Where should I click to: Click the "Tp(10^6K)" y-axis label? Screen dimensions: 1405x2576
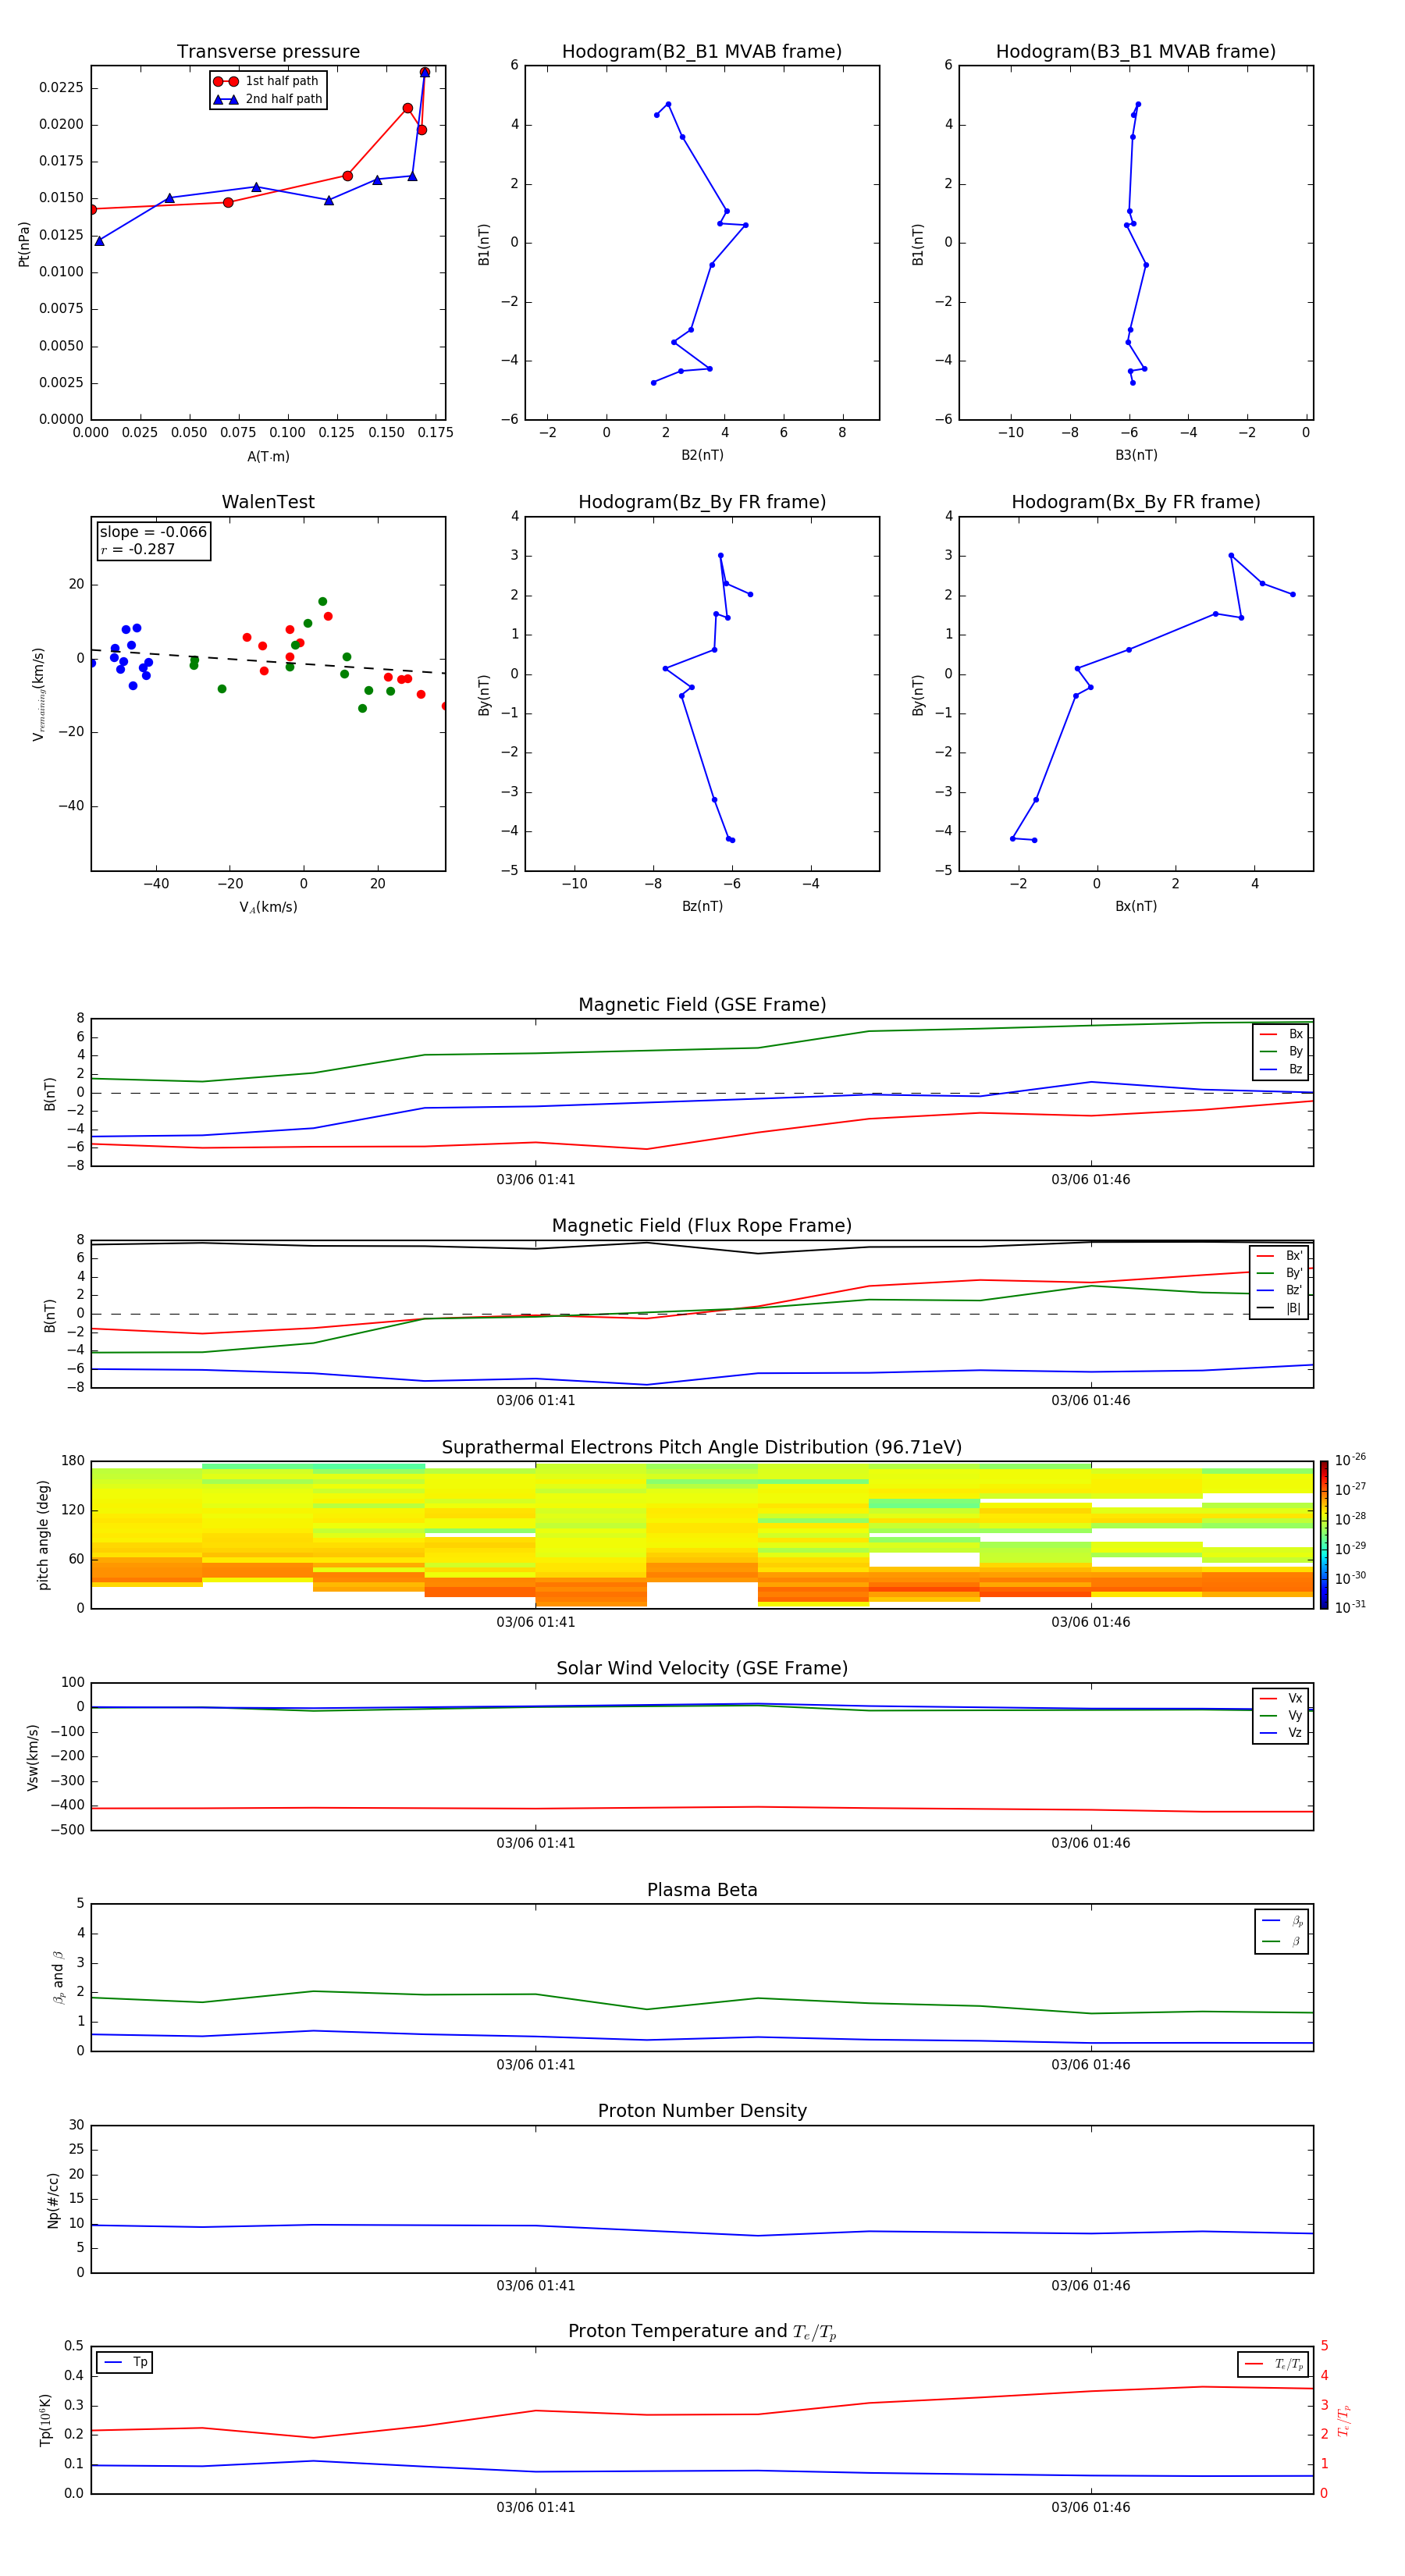45,2421
